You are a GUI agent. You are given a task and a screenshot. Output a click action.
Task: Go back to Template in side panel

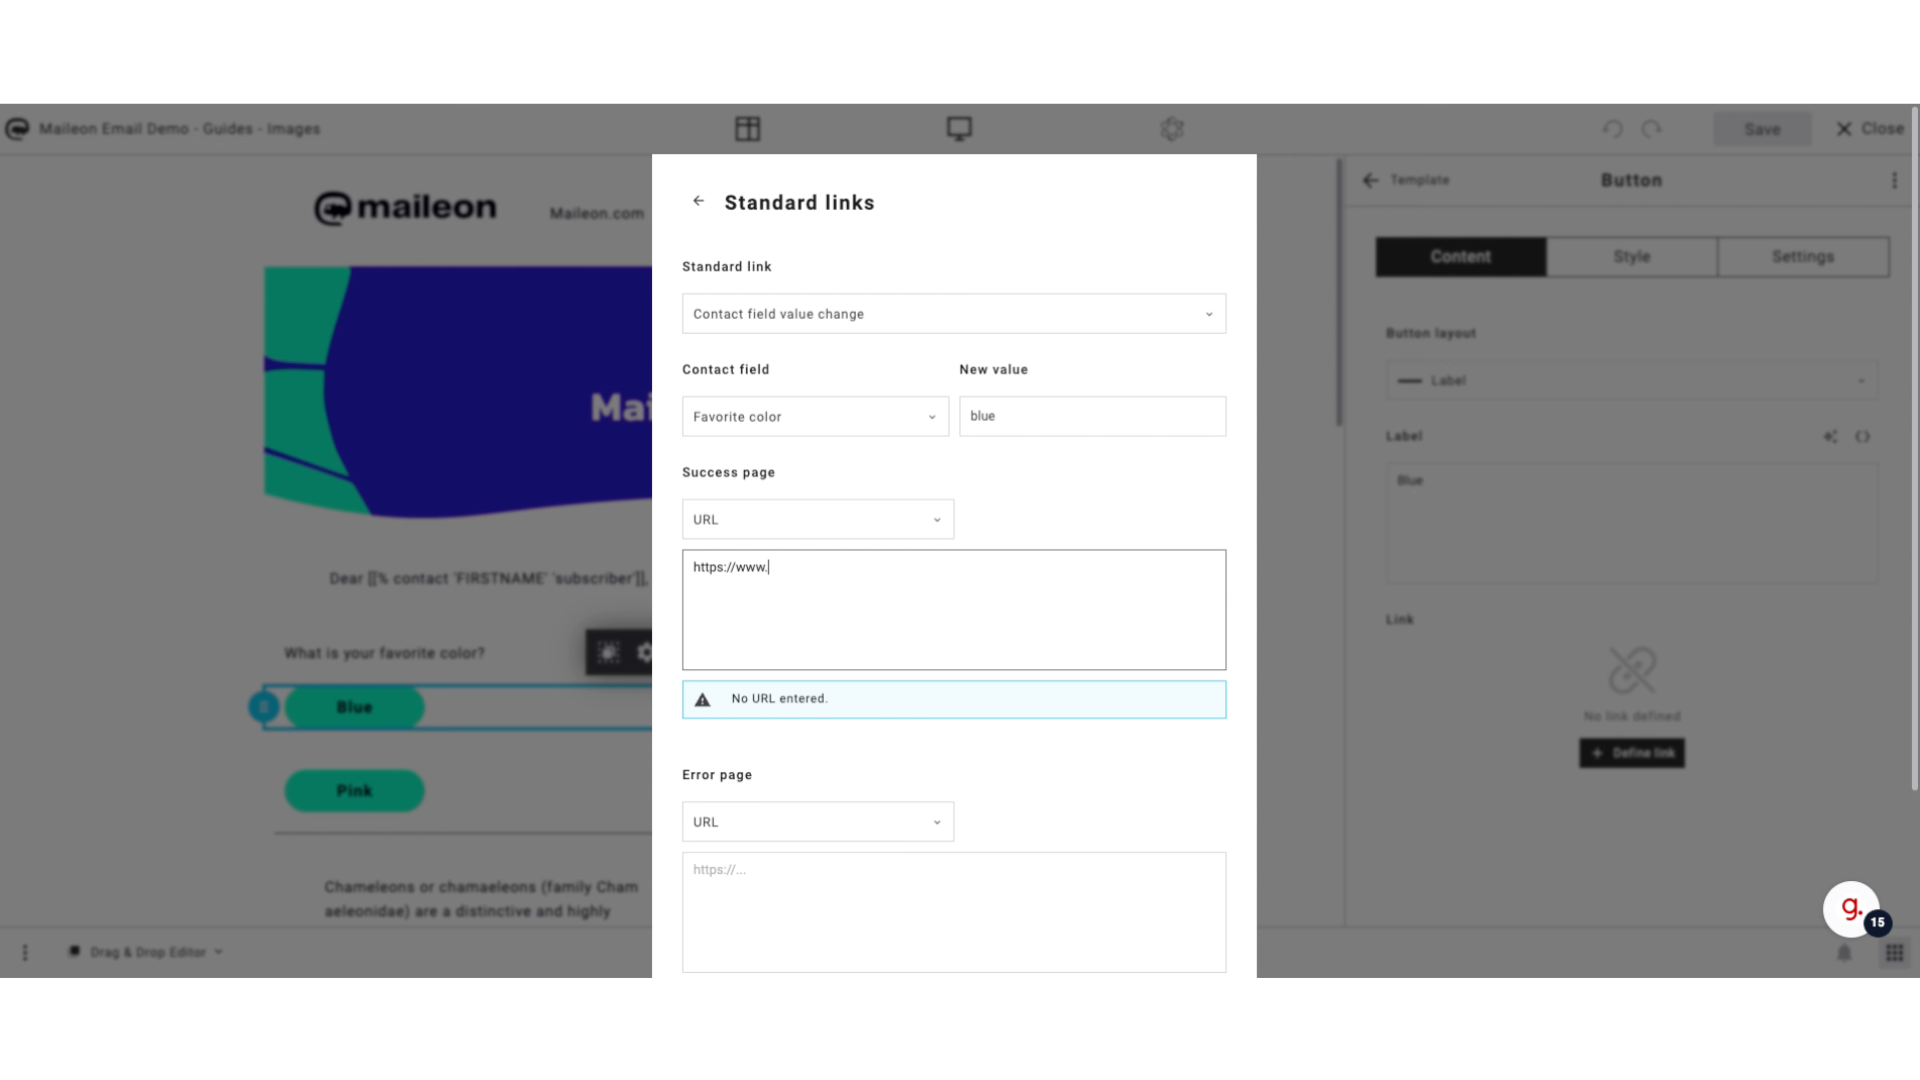(x=1406, y=180)
